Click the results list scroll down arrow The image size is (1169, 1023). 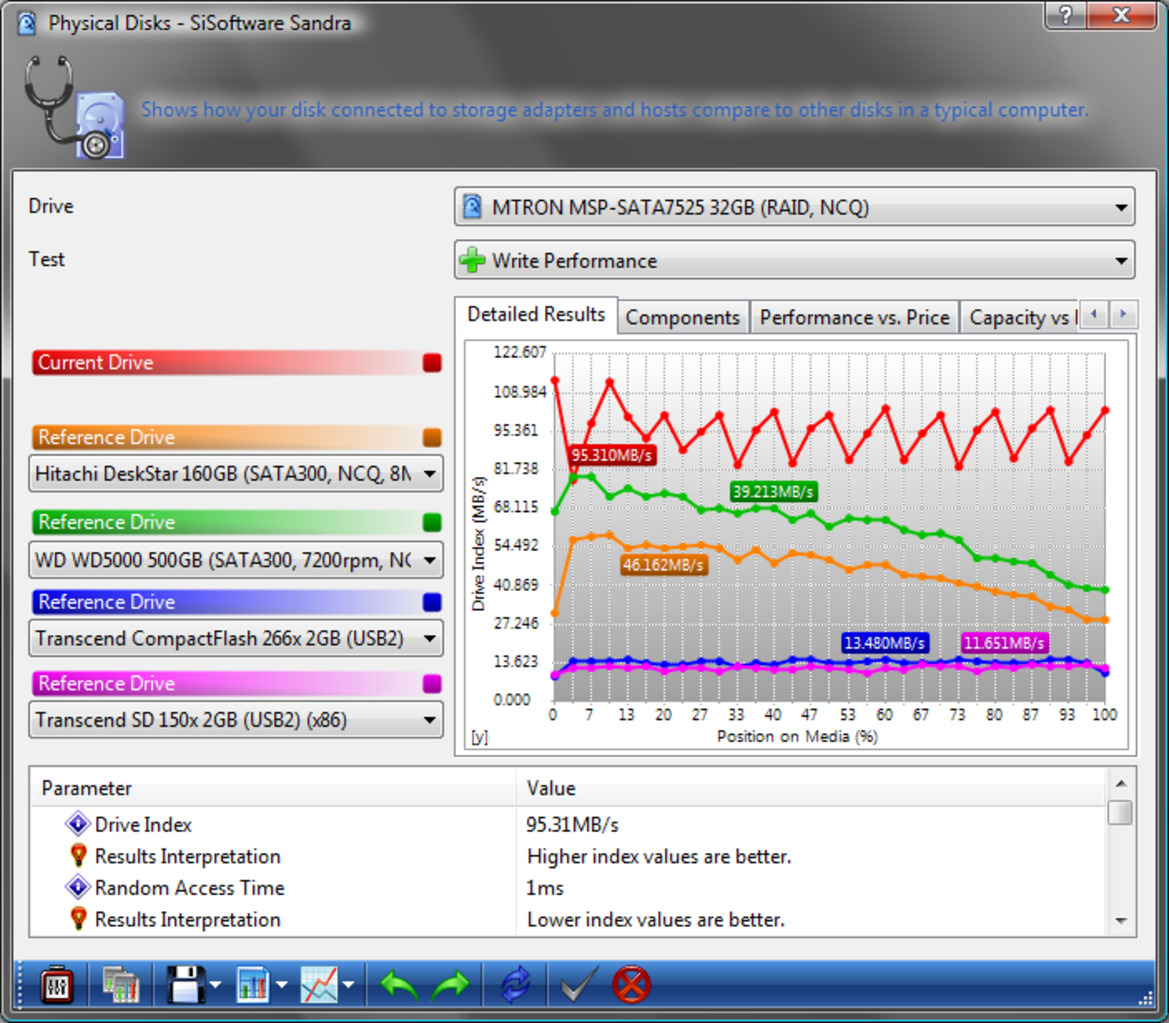1121,921
